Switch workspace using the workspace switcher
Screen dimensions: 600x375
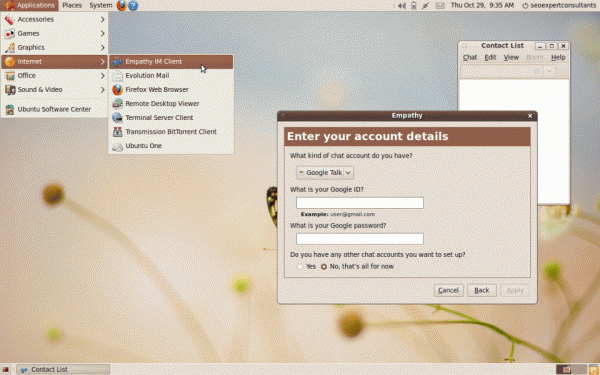coord(571,370)
